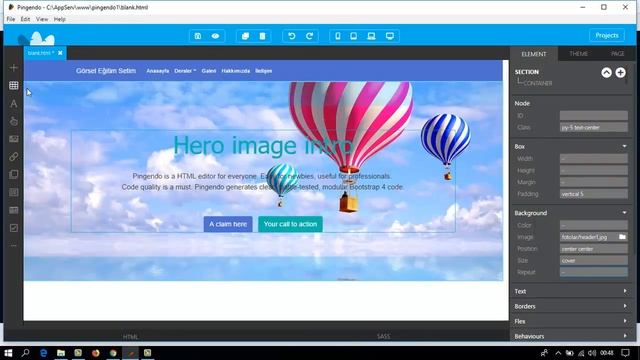This screenshot has width=640, height=360.
Task: Click the folder browse icon for Background Image
Action: click(x=622, y=237)
